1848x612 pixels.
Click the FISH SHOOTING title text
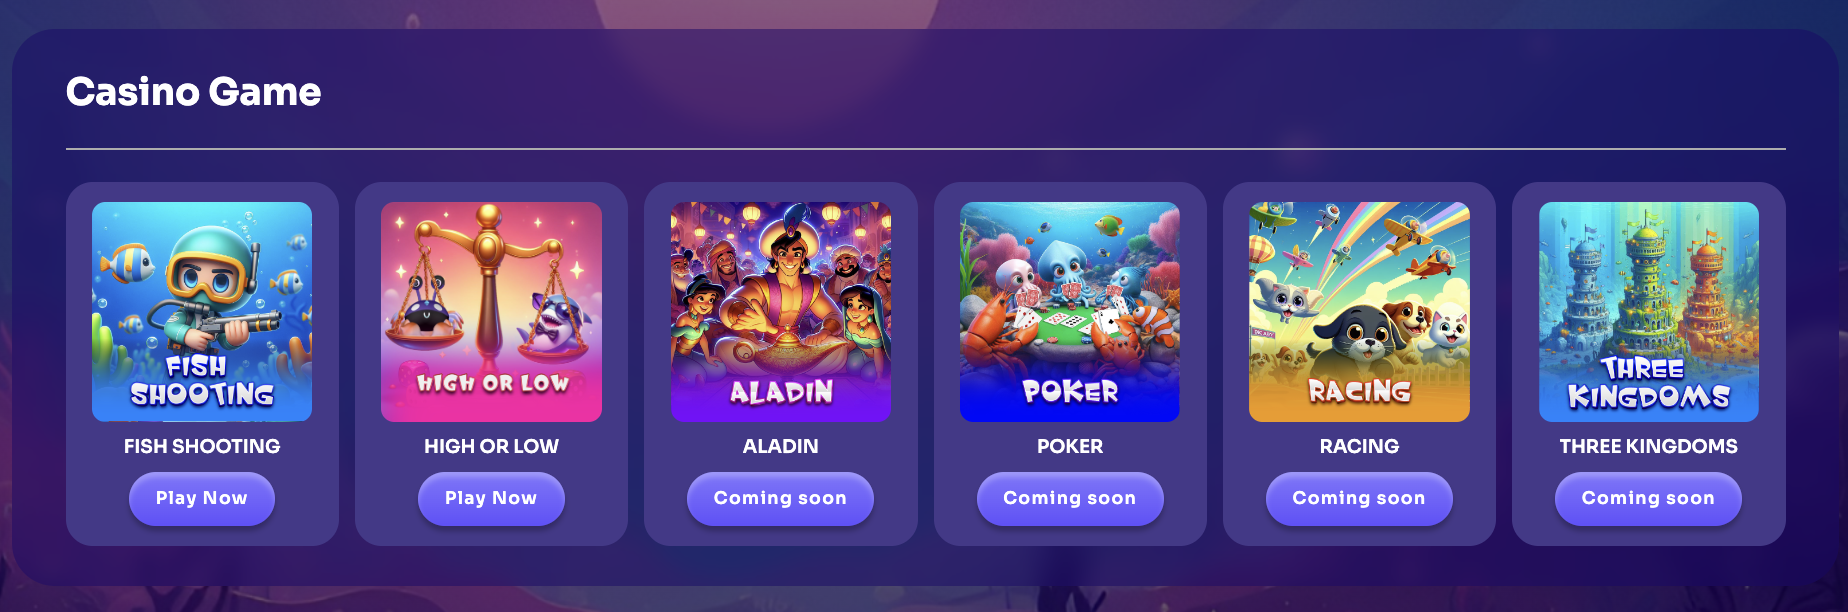pyautogui.click(x=202, y=446)
